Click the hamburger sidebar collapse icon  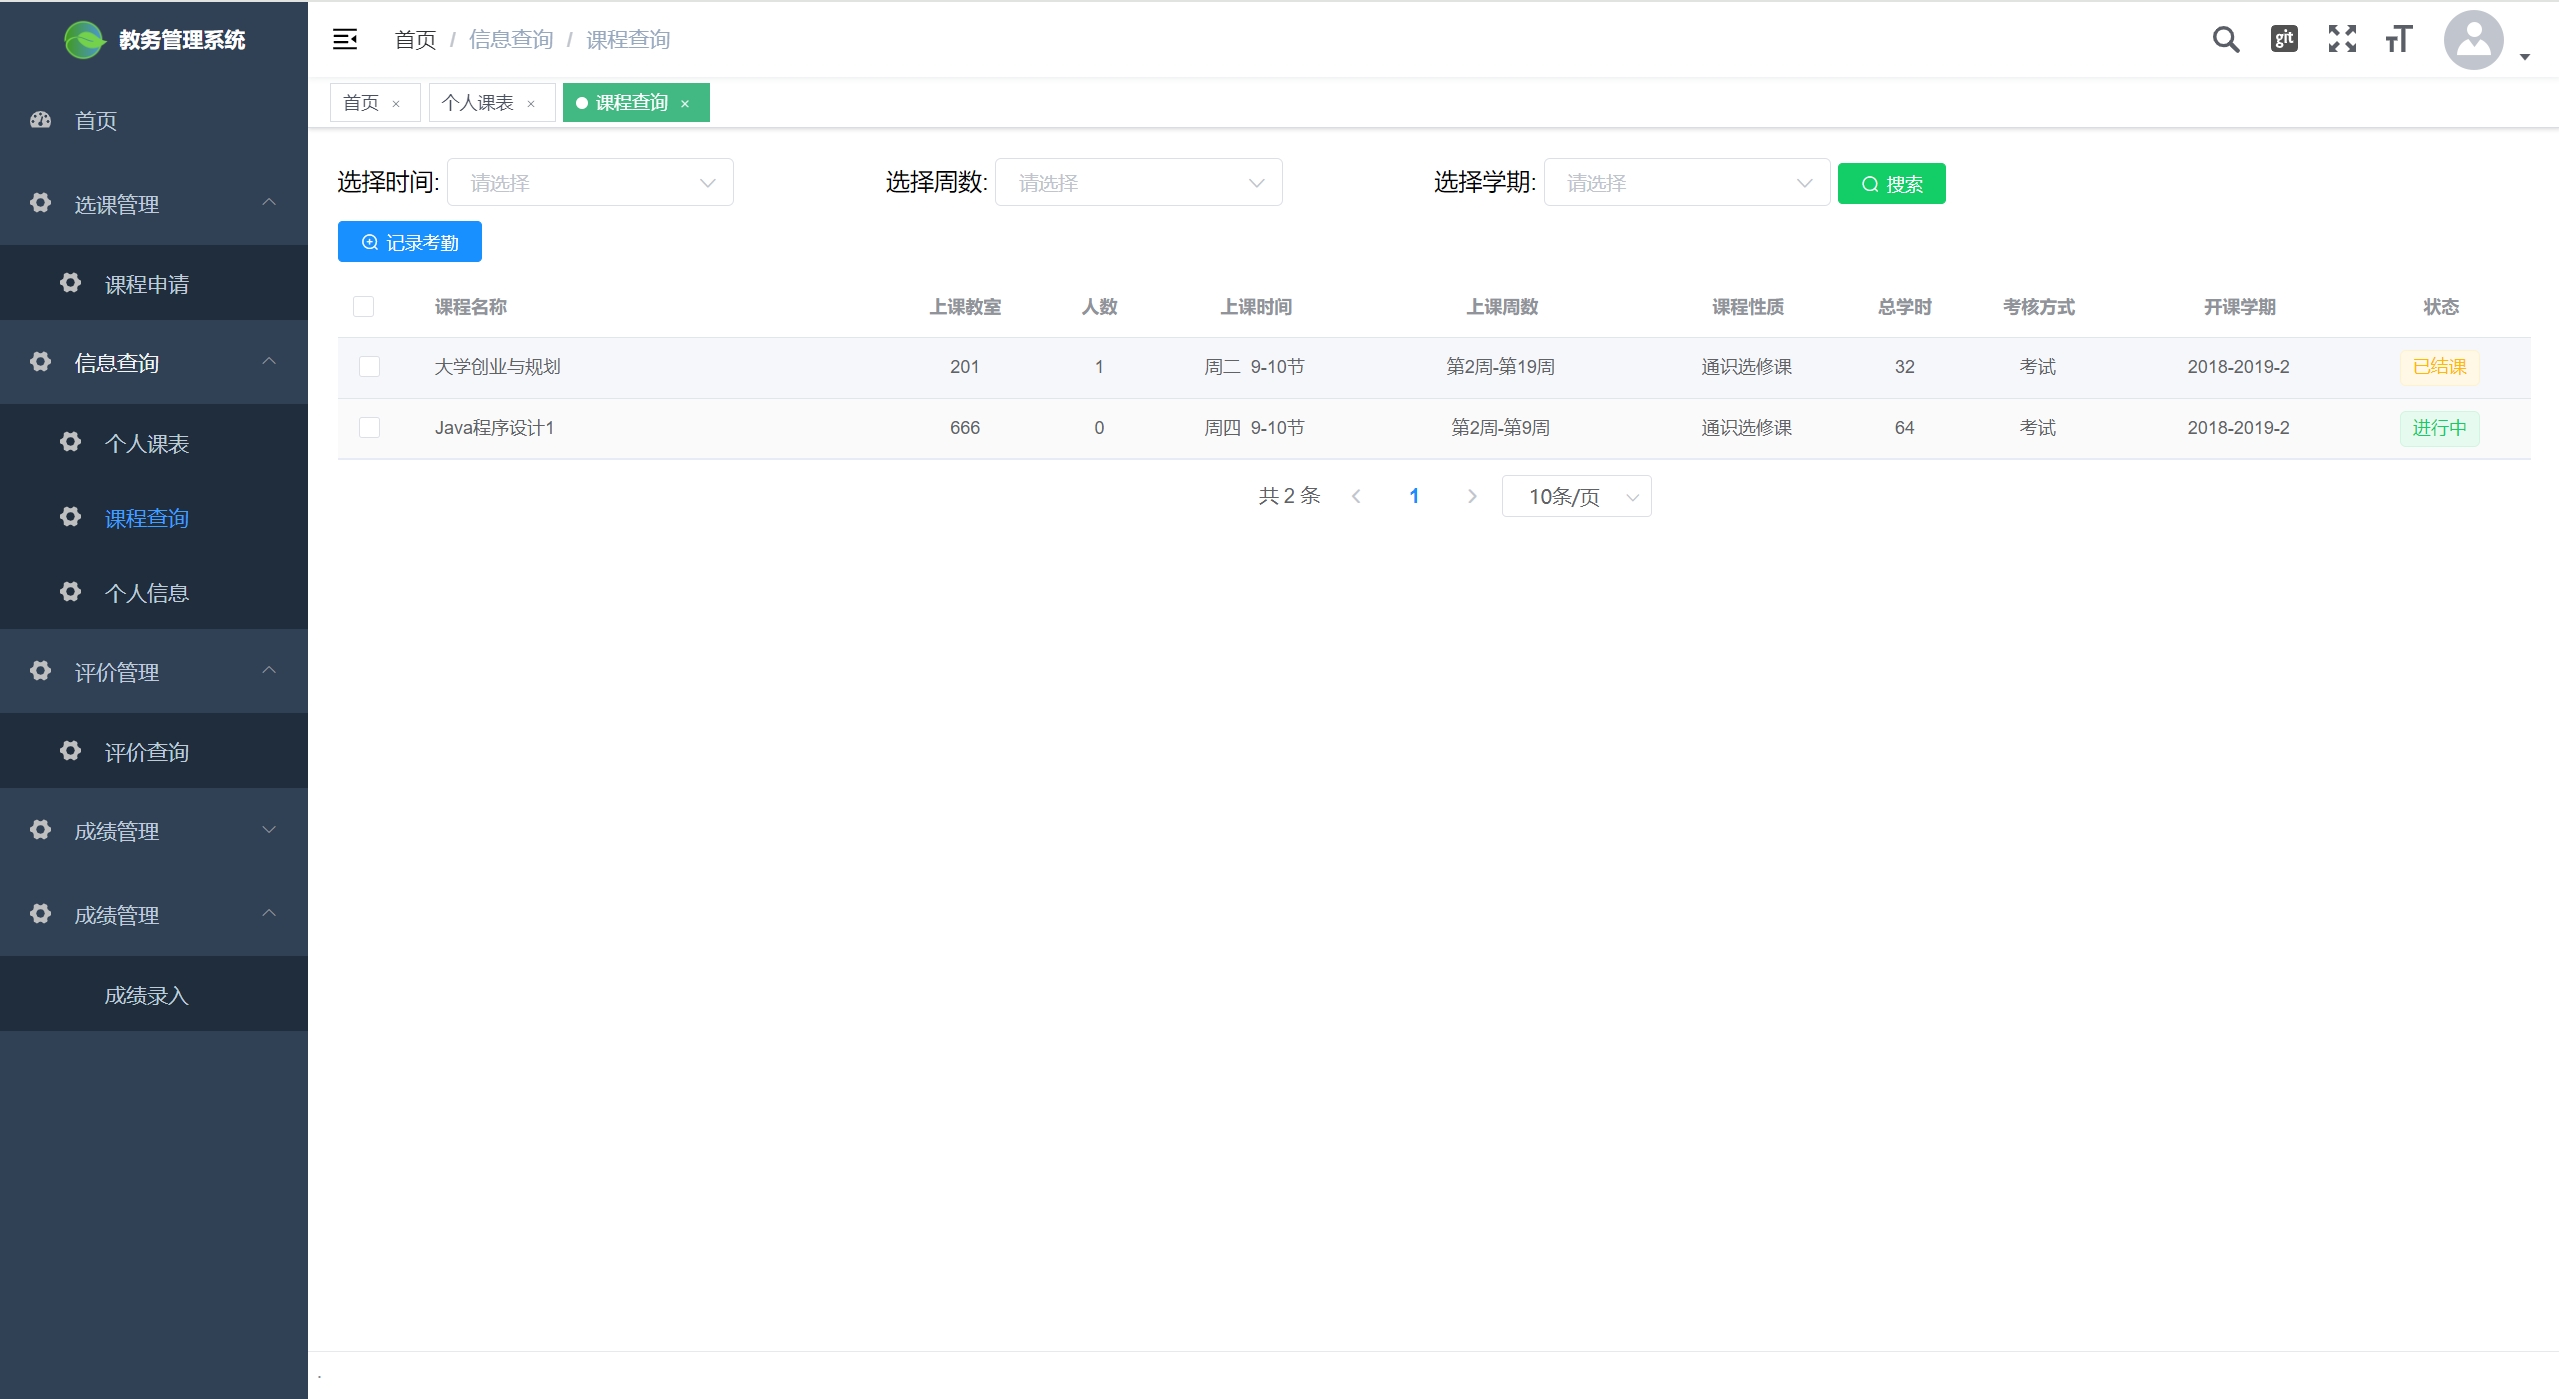coord(345,39)
